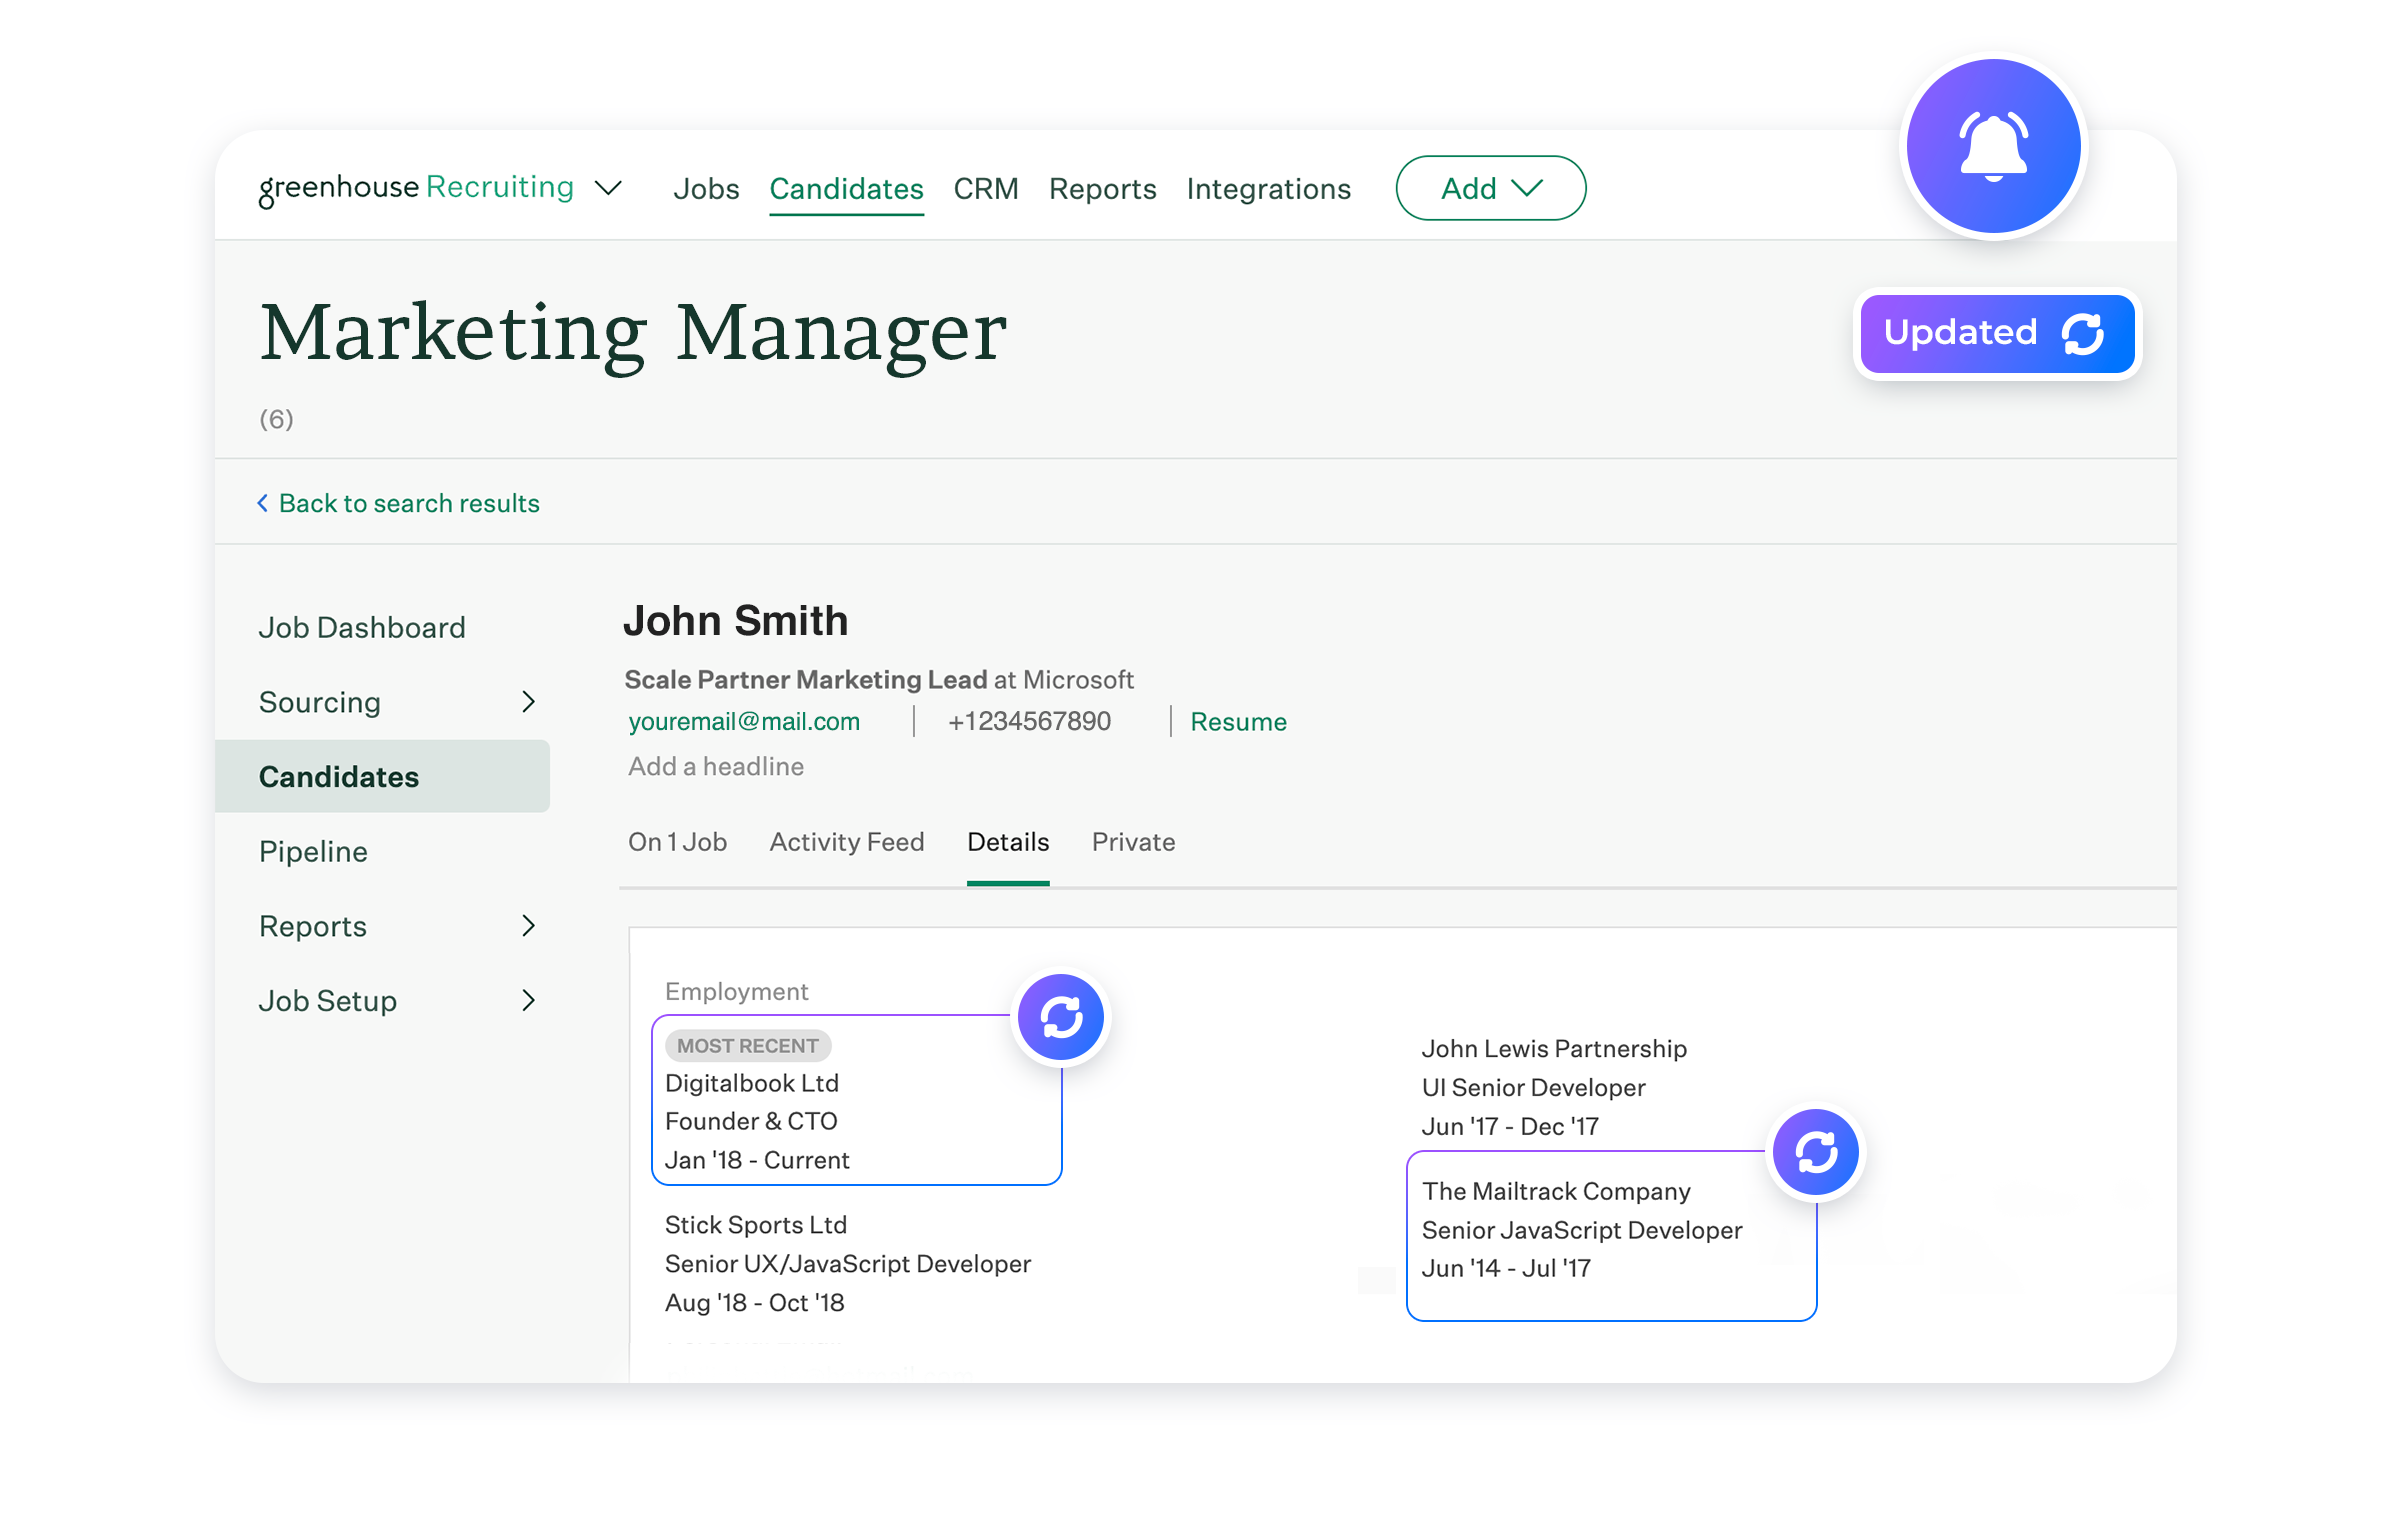Open the Private tab
Screen dimensions: 2388x1516
(x=1132, y=842)
